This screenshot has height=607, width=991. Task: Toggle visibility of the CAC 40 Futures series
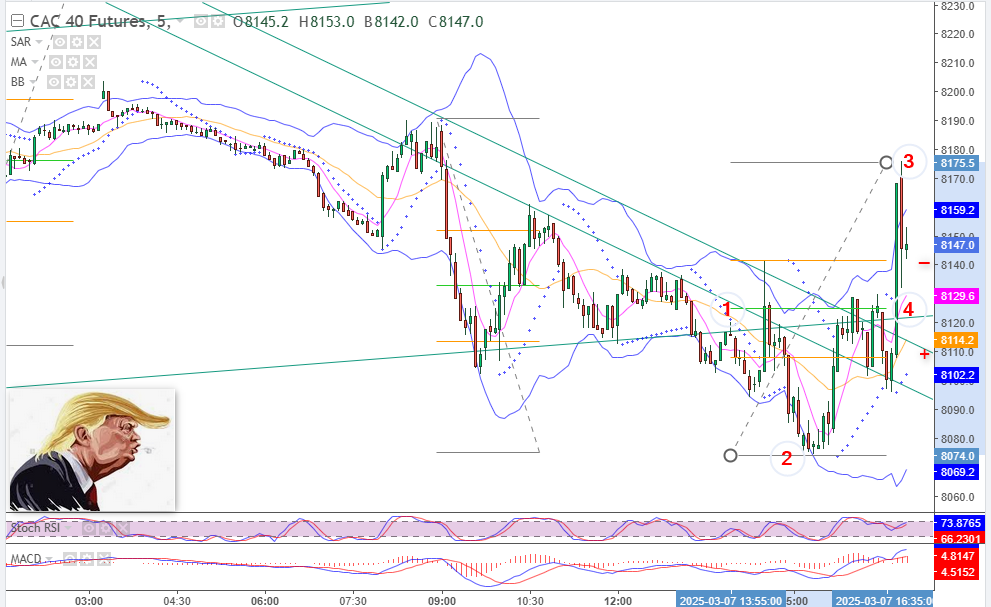201,21
